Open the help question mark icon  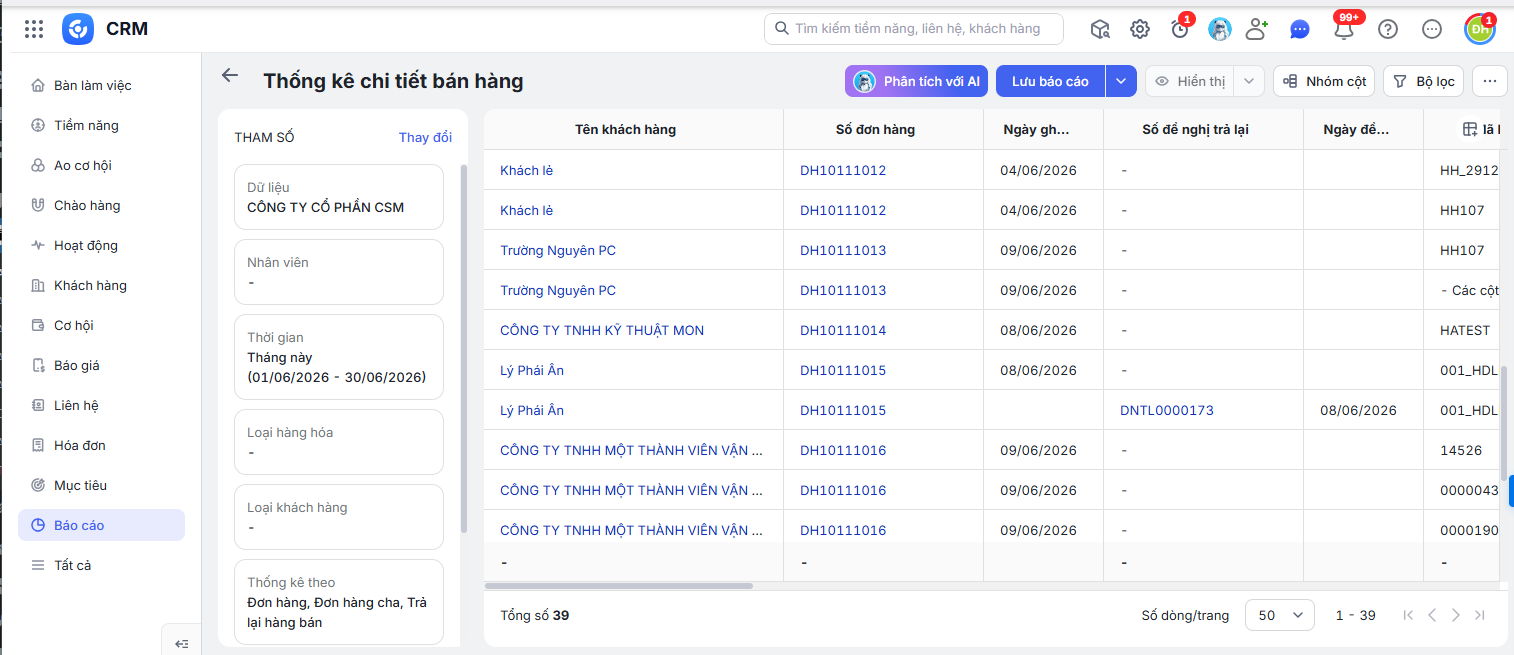(x=1388, y=29)
